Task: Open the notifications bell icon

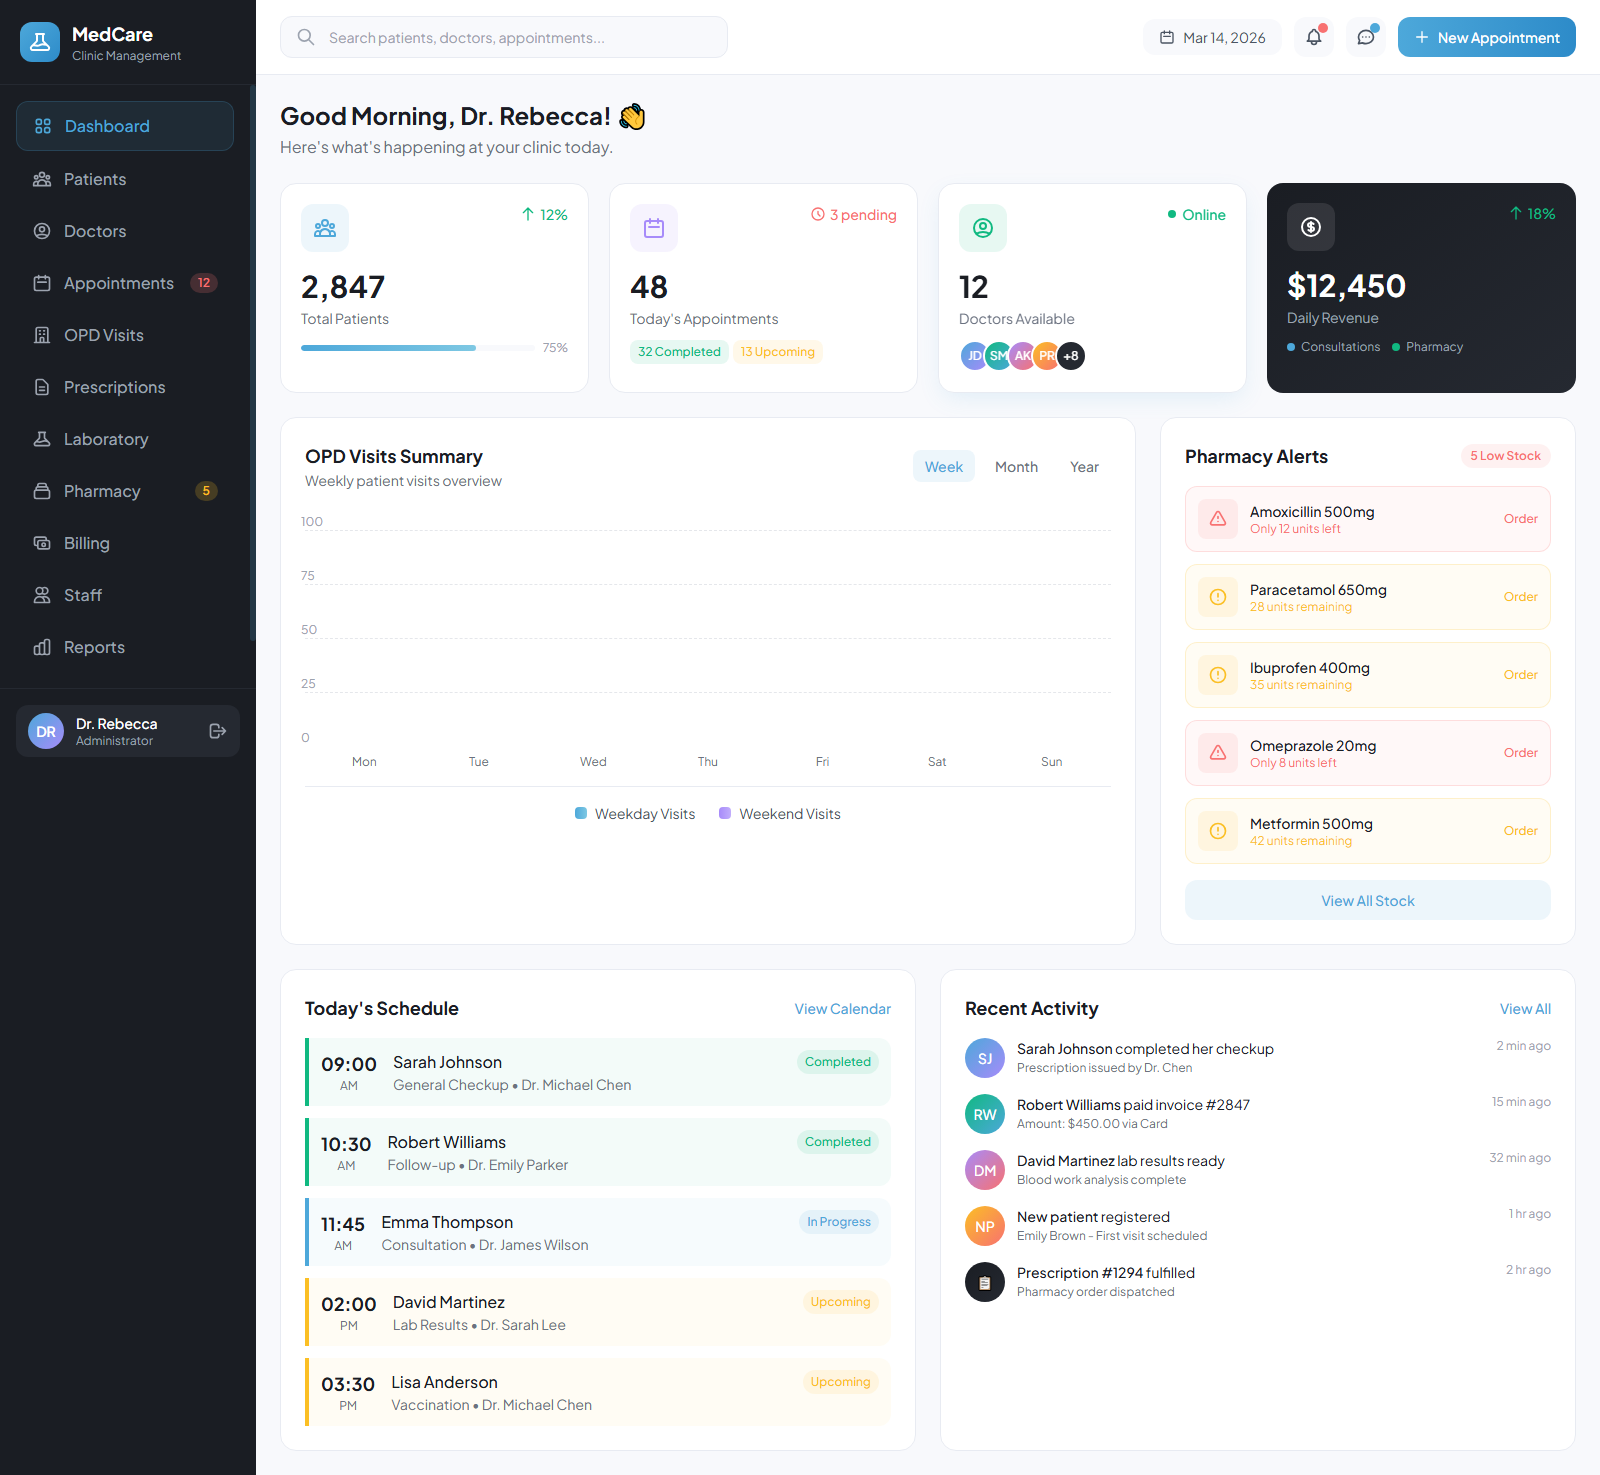Action: (1314, 37)
